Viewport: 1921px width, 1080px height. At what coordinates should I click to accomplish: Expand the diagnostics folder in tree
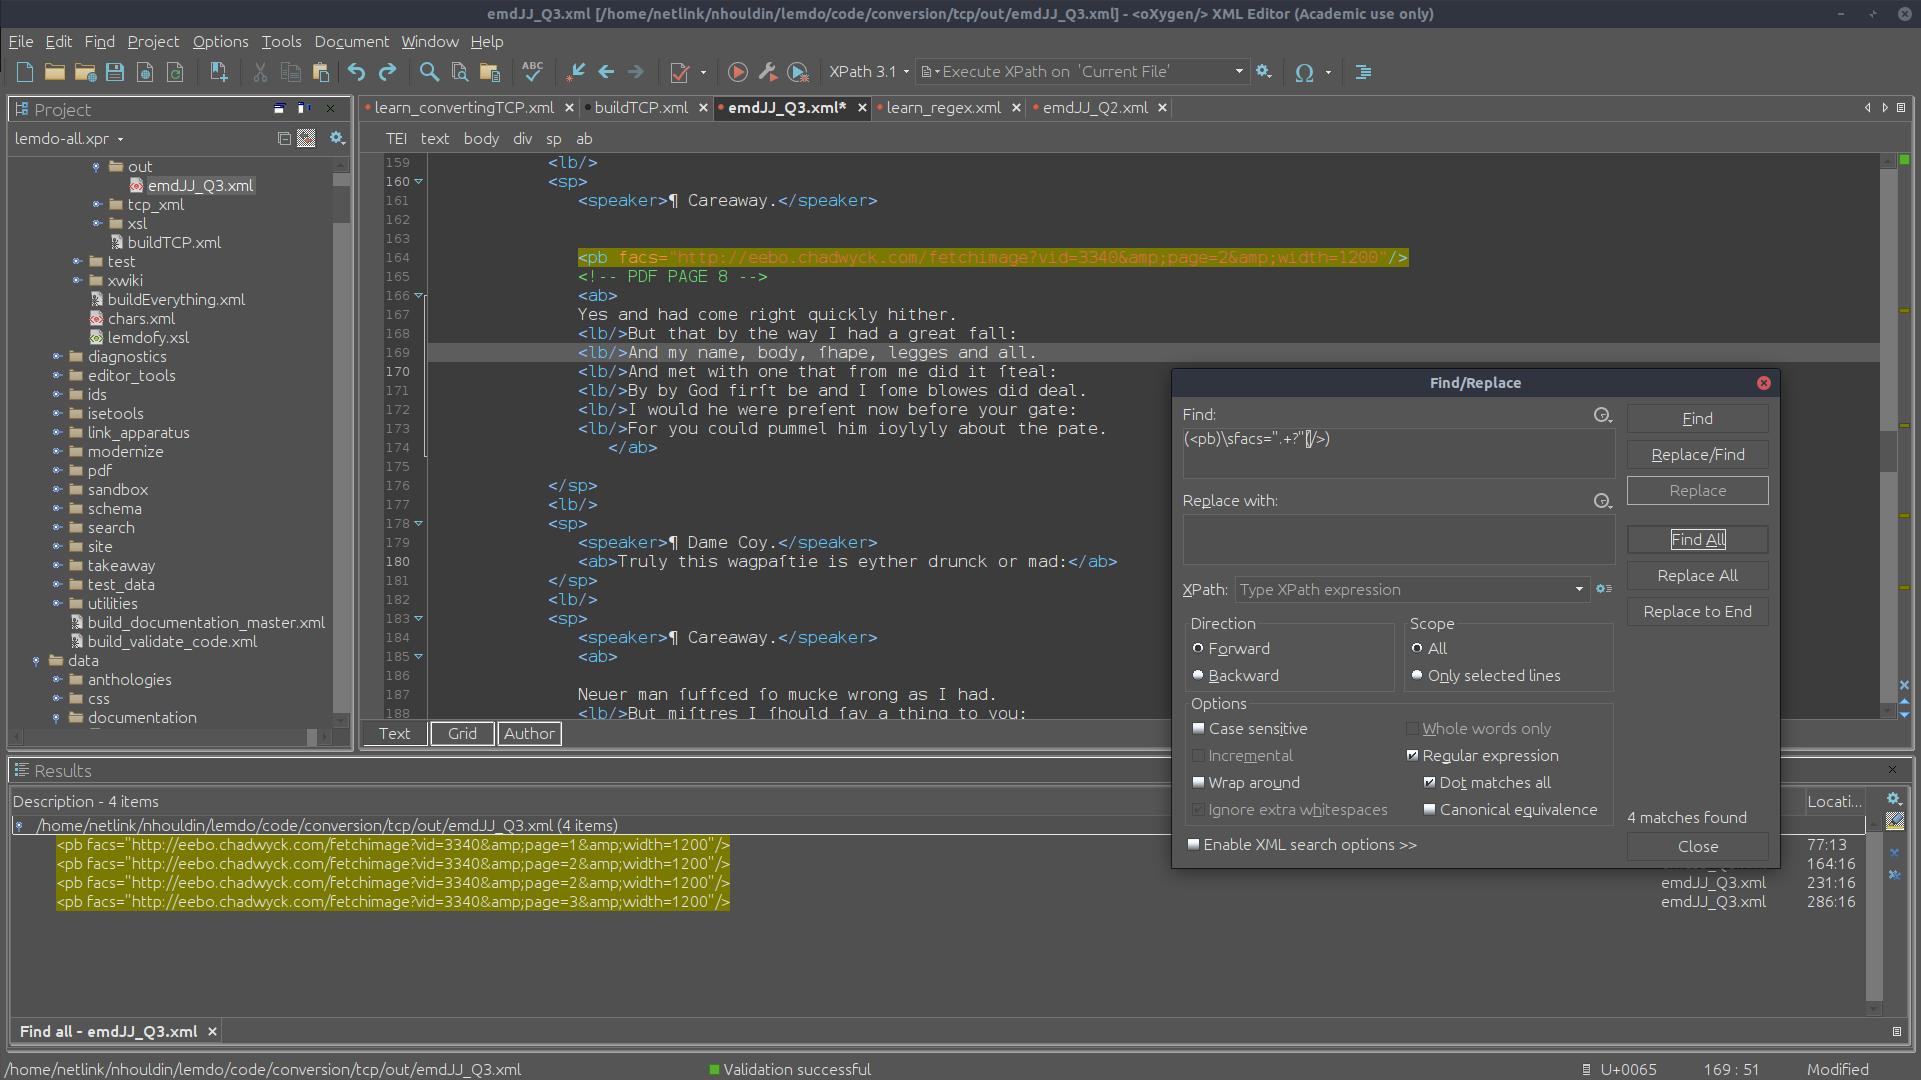tap(58, 357)
